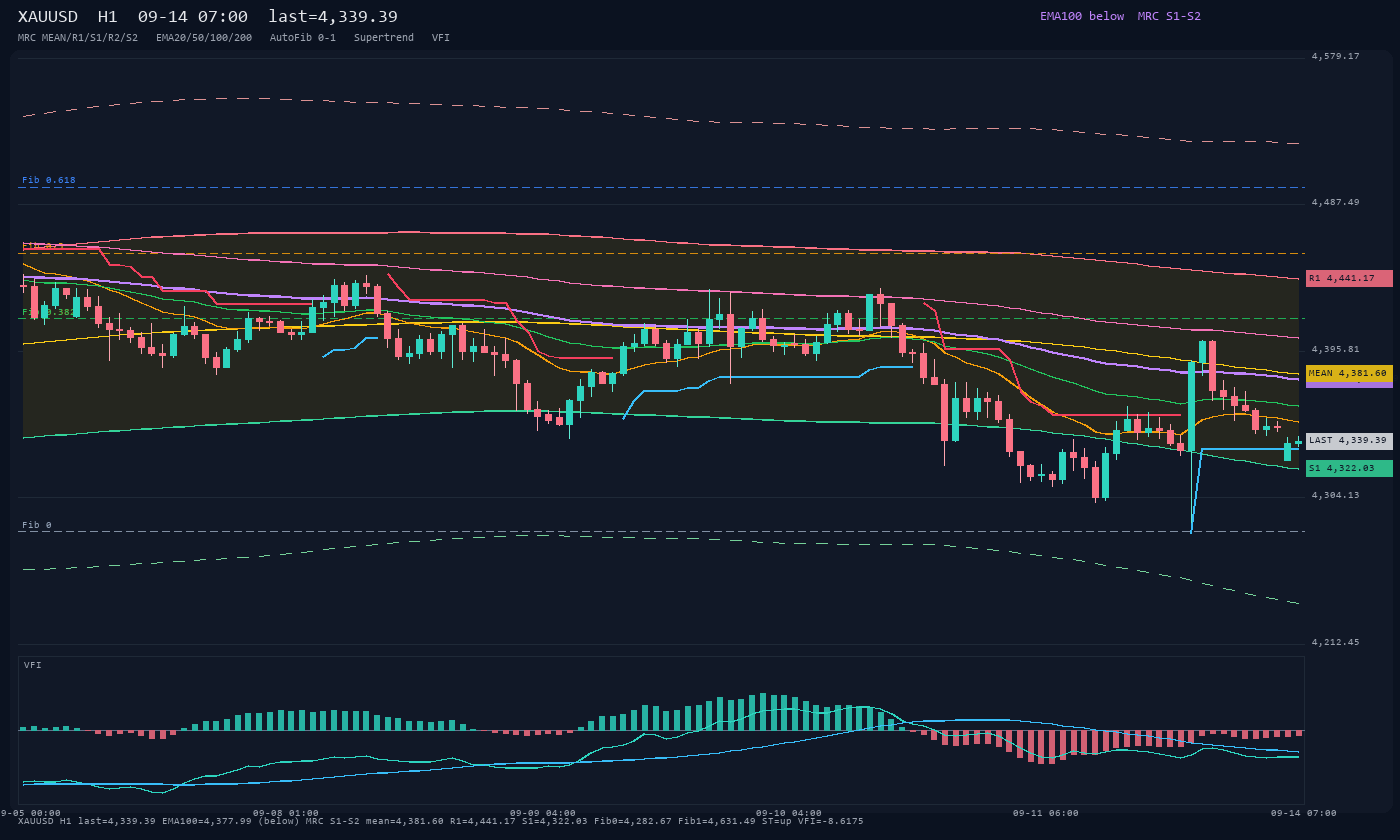This screenshot has height=840, width=1400.
Task: Click the LAST 4,339.39 price tag
Action: point(1349,440)
